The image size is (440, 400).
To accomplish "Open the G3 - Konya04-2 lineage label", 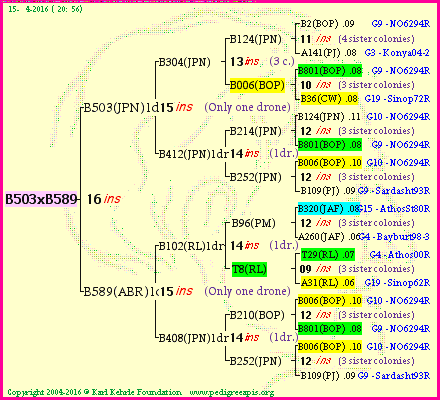I will point(397,53).
